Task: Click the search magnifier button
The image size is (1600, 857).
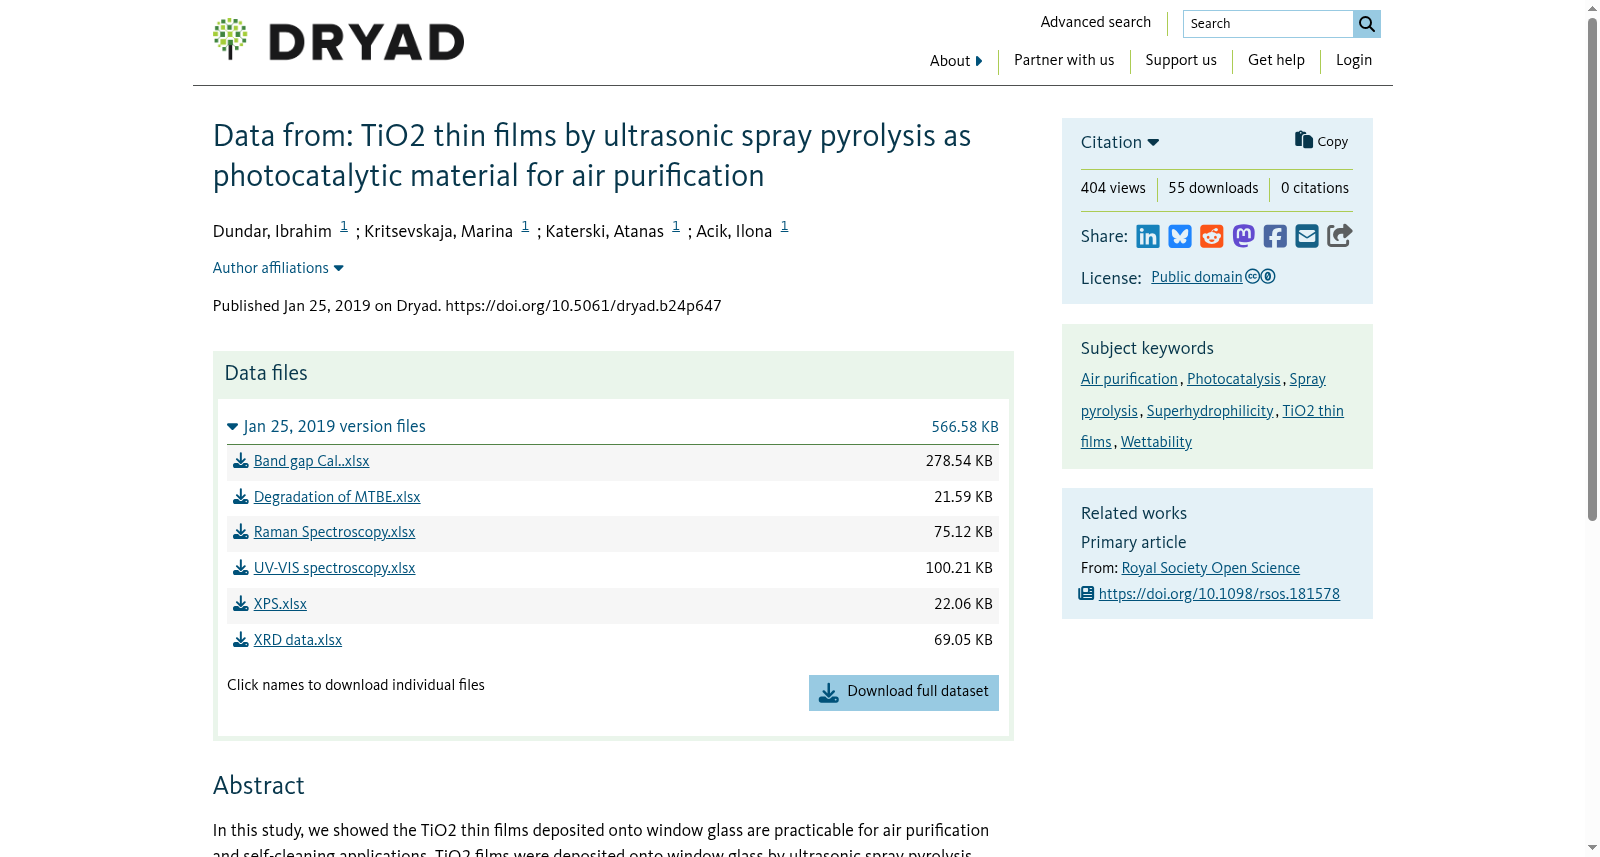Action: (1367, 24)
